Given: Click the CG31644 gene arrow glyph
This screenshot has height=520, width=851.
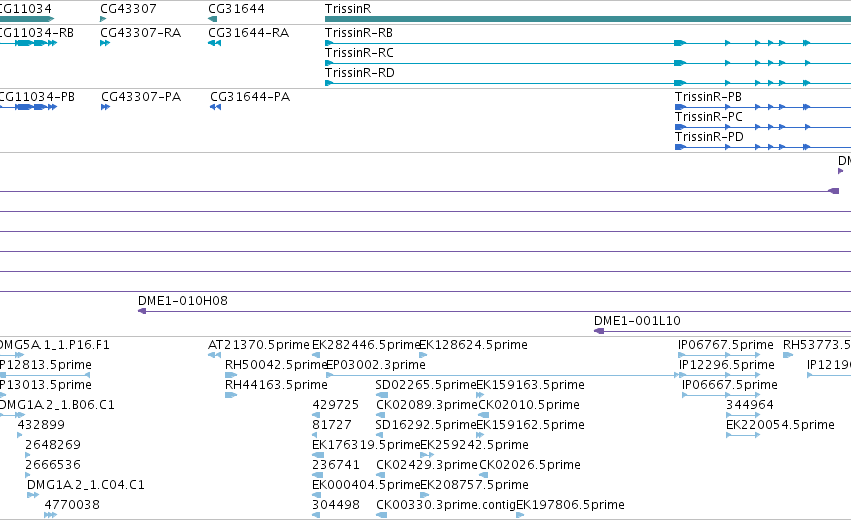Looking at the screenshot, I should click(212, 20).
